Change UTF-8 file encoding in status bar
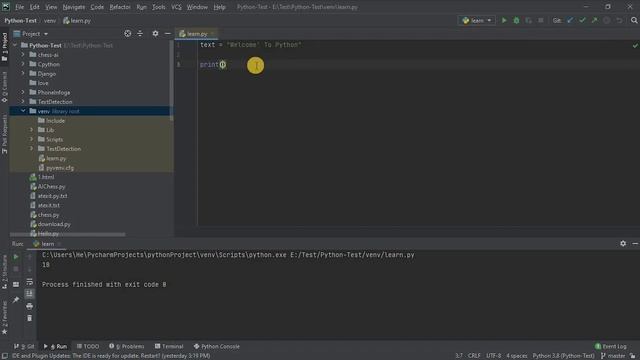This screenshot has height=360, width=640. point(493,356)
